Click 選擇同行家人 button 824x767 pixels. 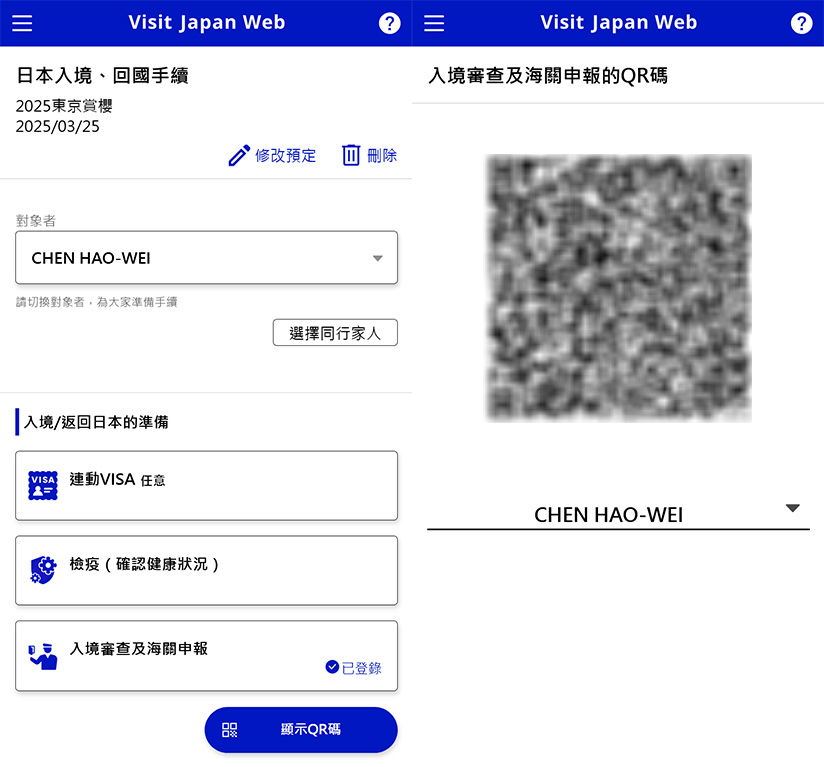tap(335, 333)
